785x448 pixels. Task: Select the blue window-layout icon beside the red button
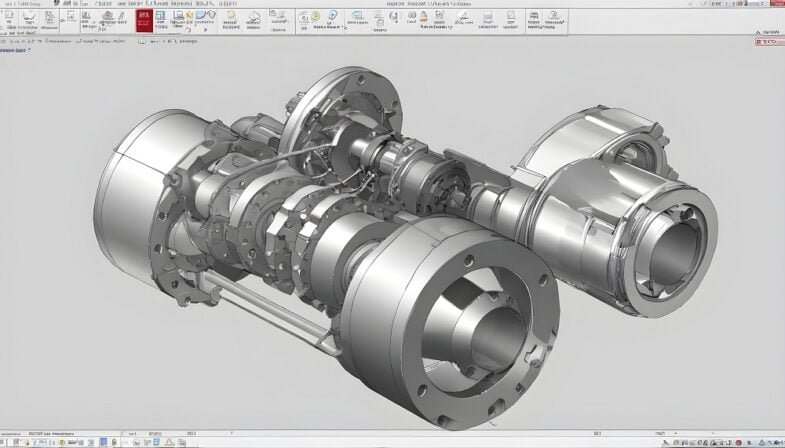(160, 16)
